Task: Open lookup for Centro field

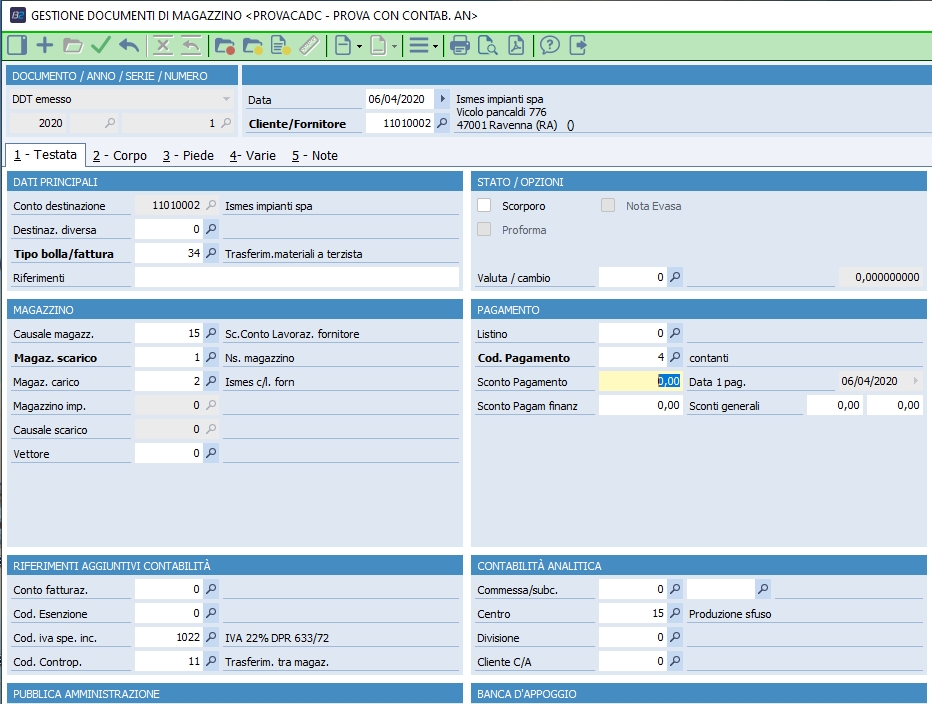Action: click(675, 613)
